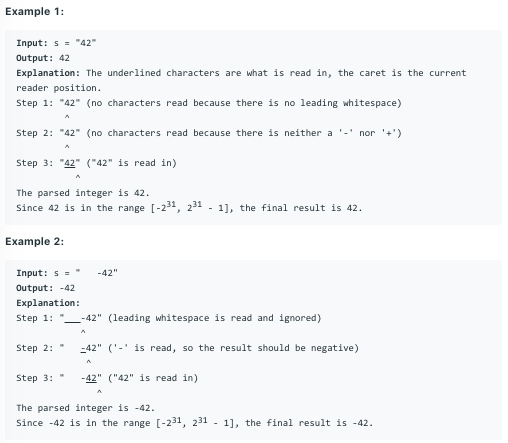508x443 pixels.
Task: Click the underlined "42" in Example 1 Step 3
Action: [70, 163]
